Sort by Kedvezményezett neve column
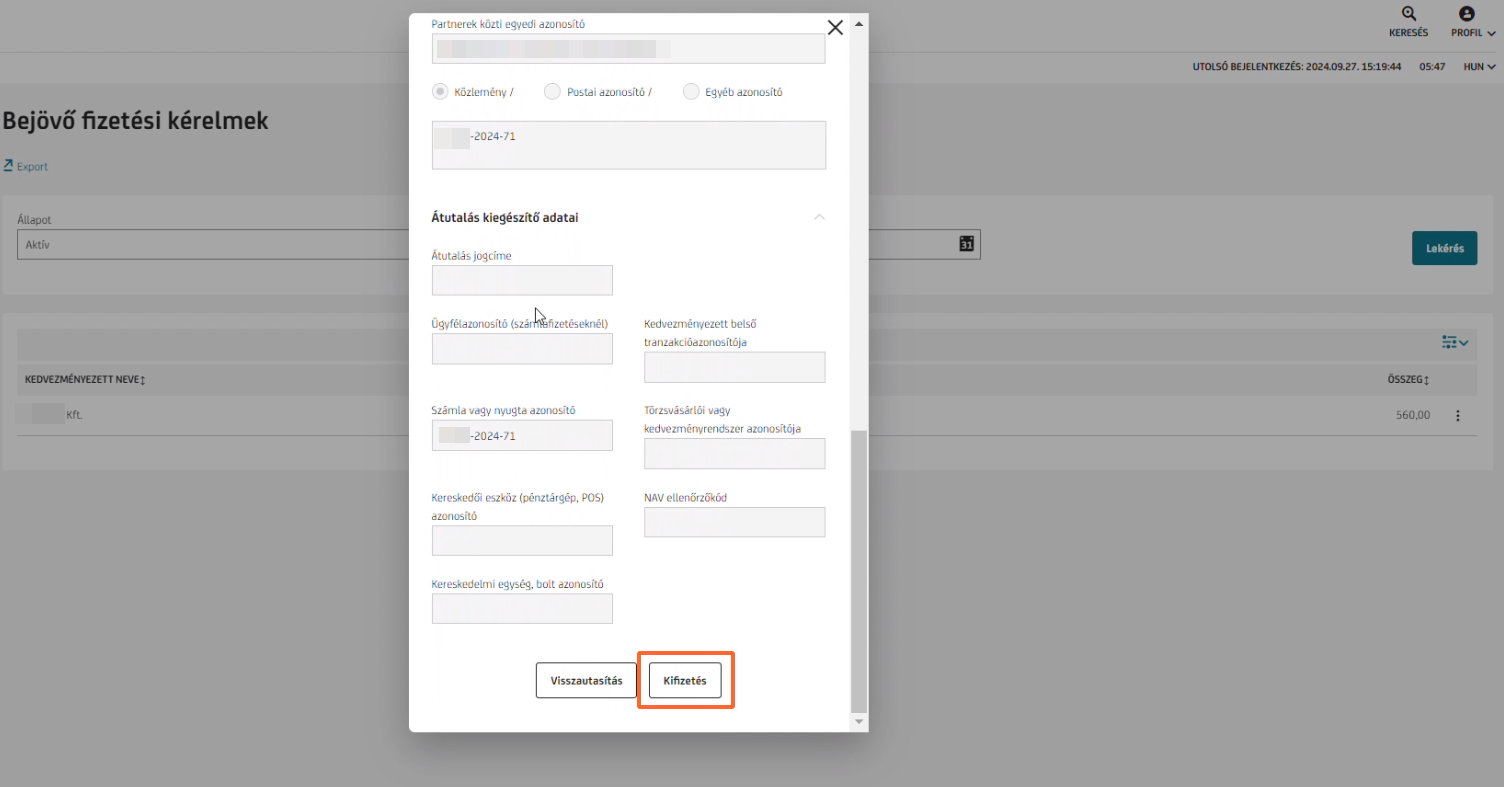1504x787 pixels. point(85,380)
